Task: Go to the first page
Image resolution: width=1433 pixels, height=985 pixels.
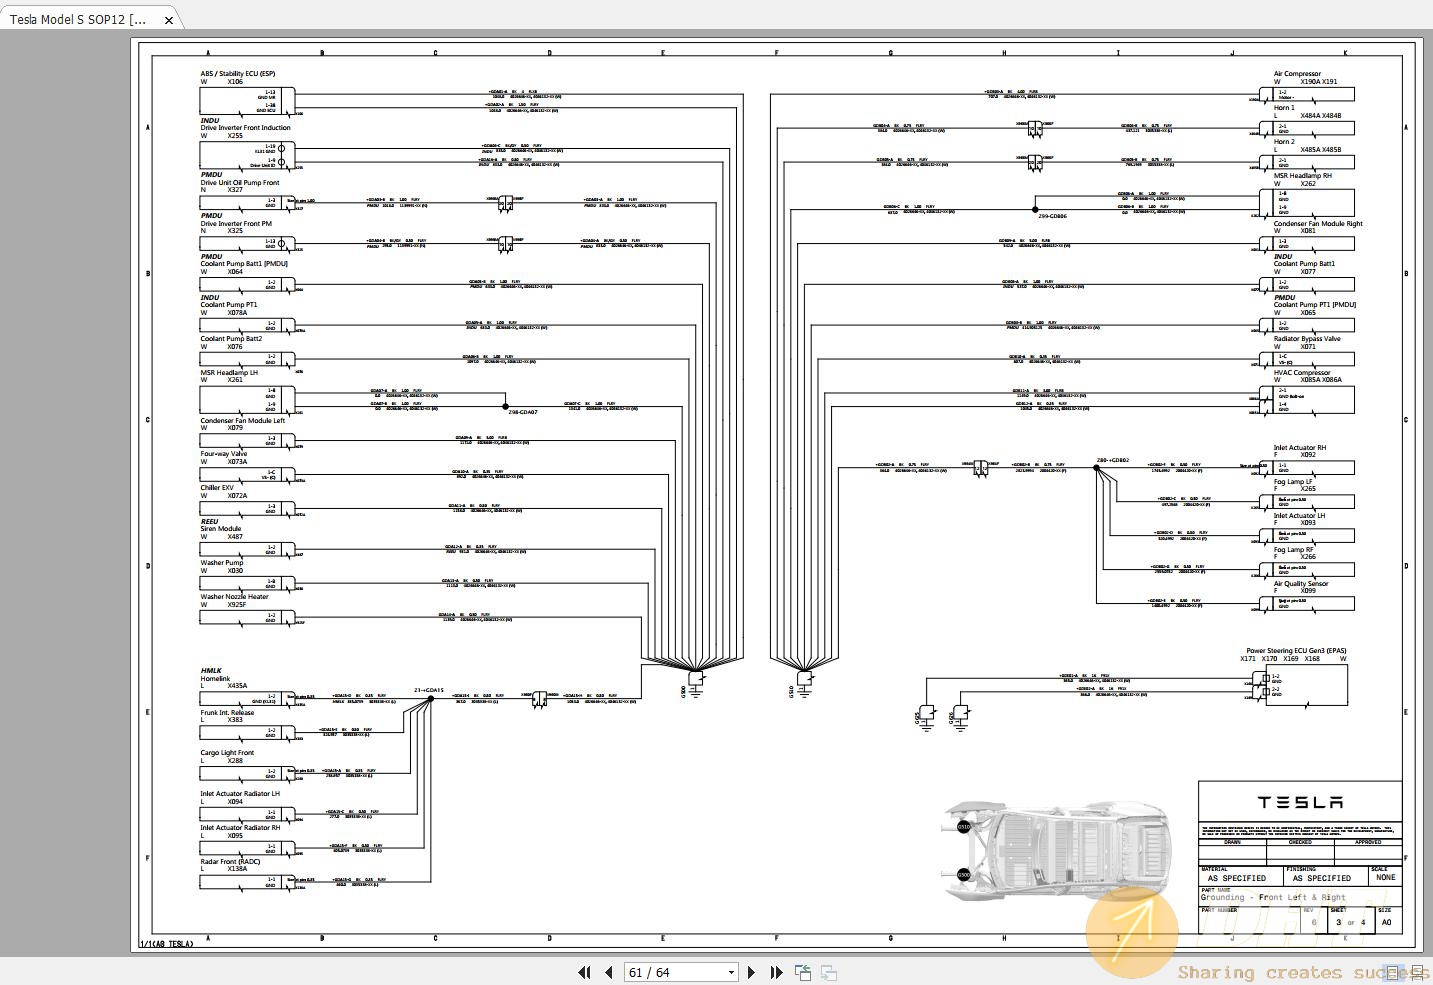Action: (x=584, y=972)
